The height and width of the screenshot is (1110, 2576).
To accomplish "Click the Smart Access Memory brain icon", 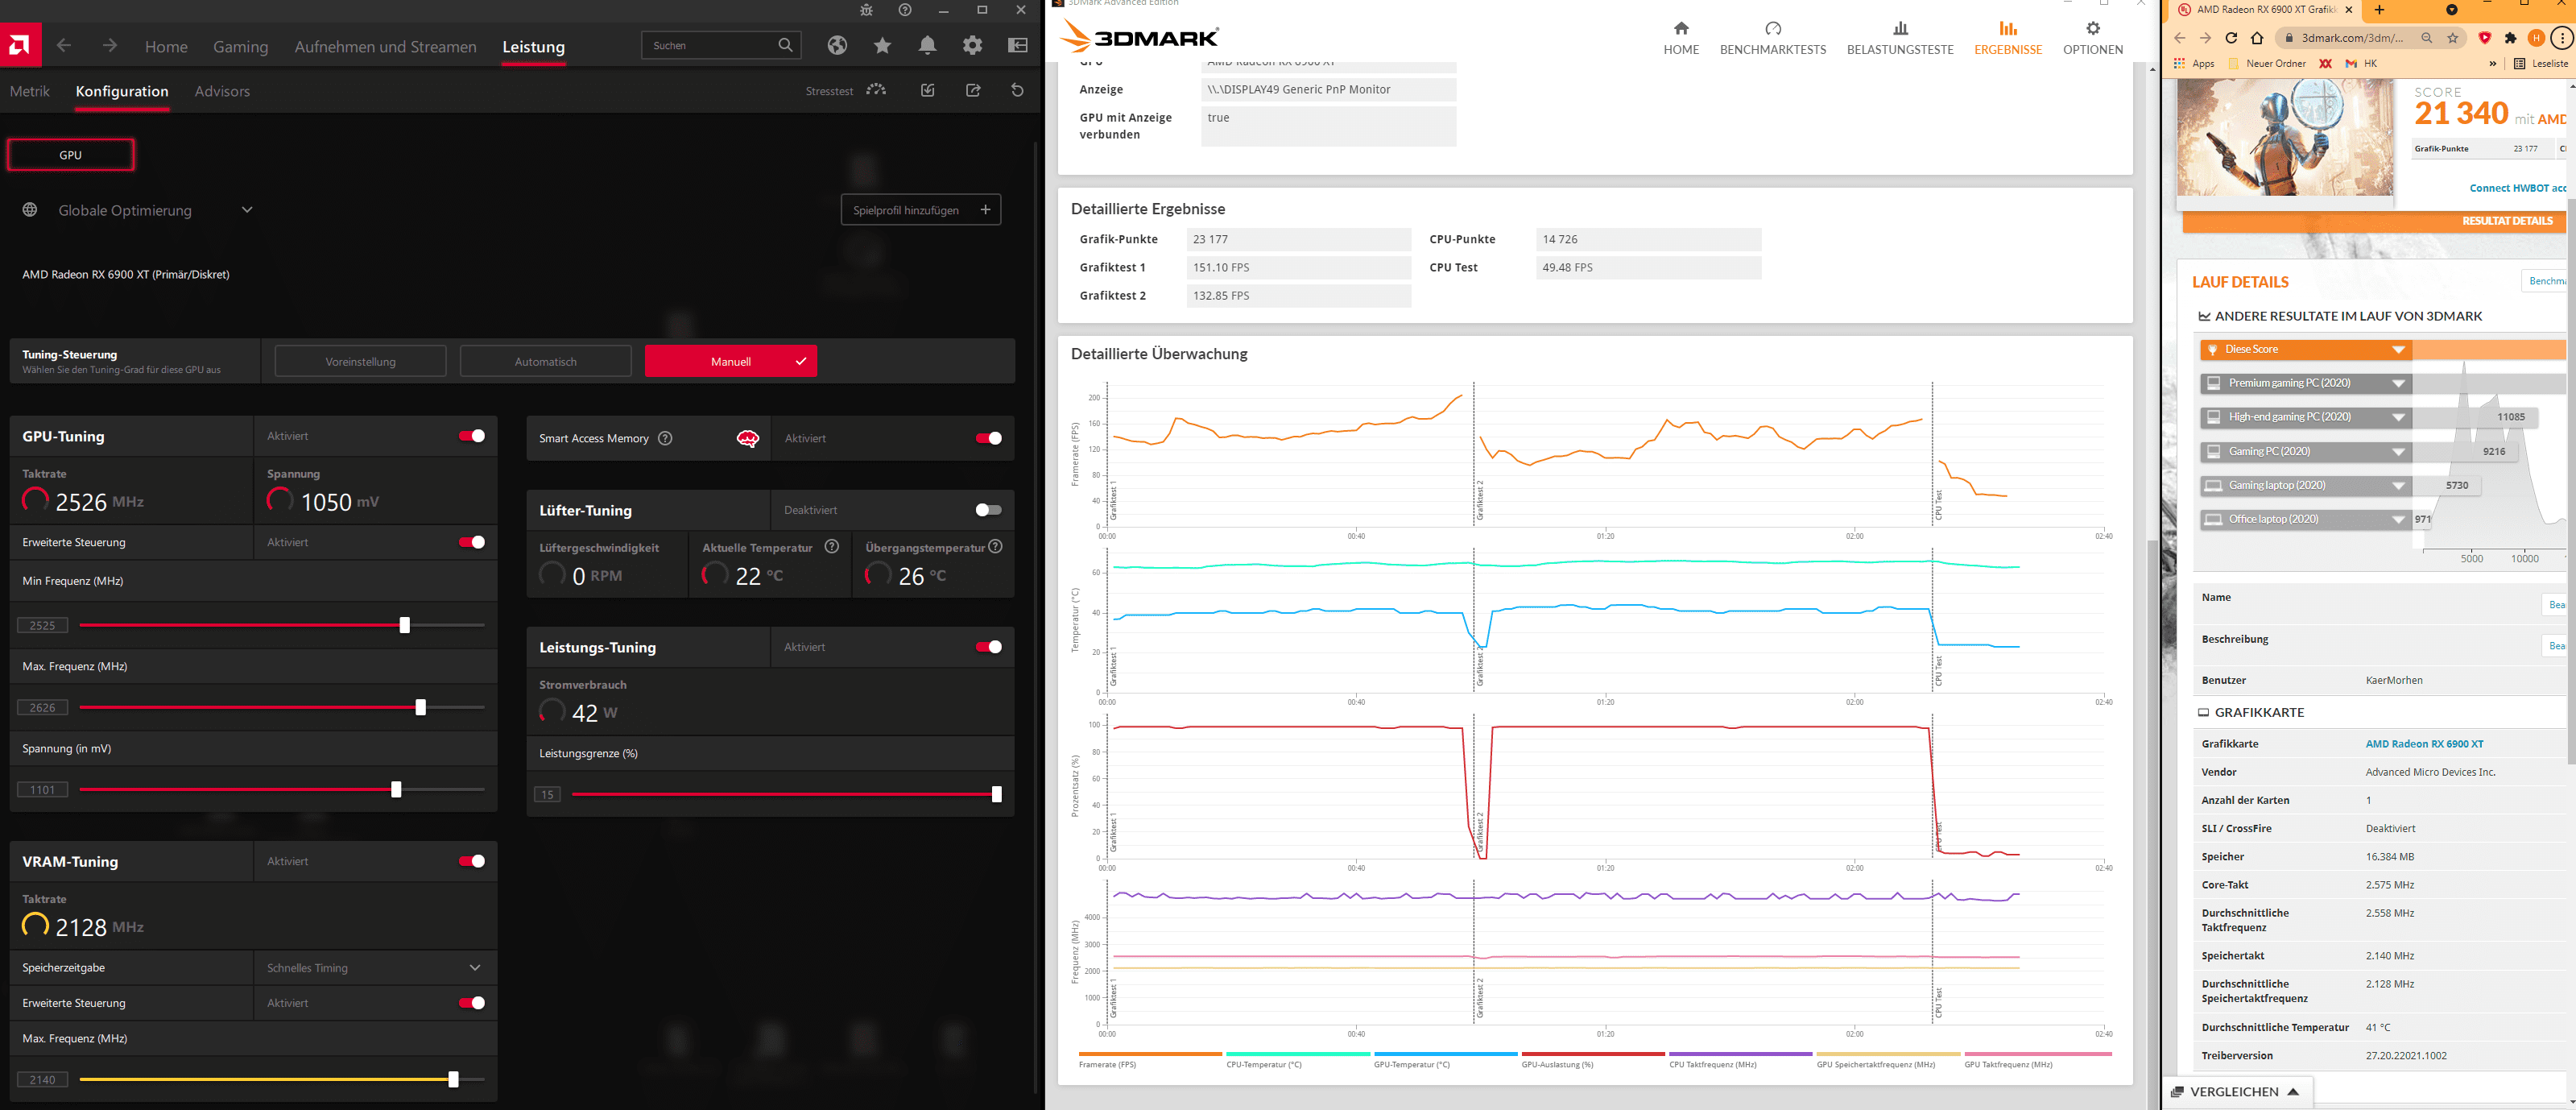I will [x=748, y=438].
